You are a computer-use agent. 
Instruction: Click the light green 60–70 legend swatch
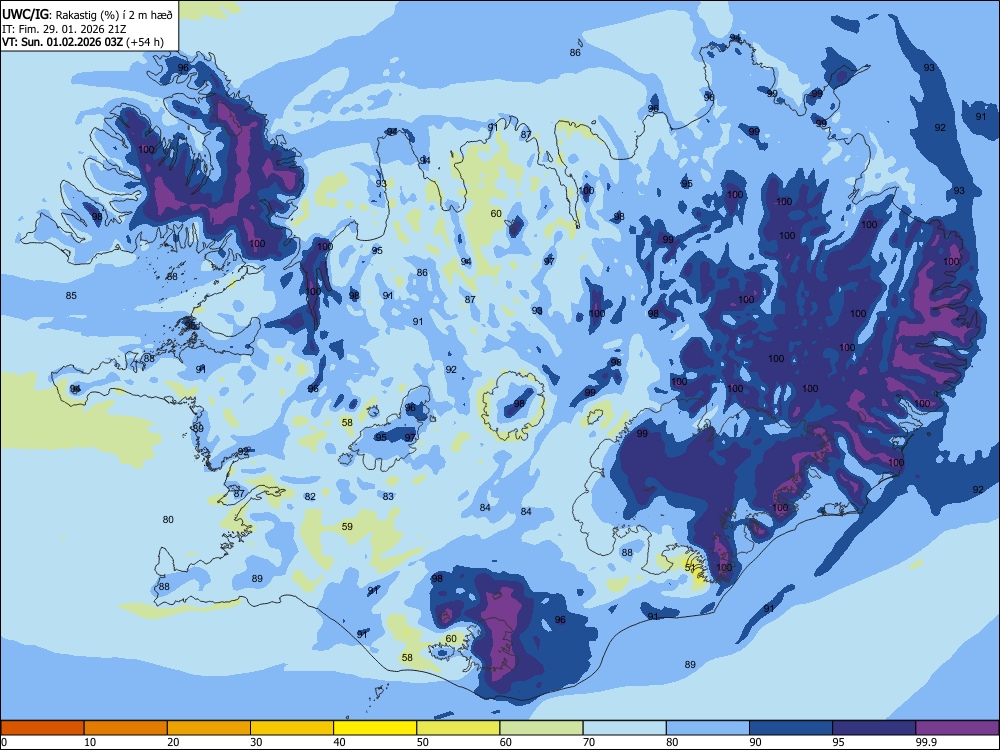click(541, 728)
